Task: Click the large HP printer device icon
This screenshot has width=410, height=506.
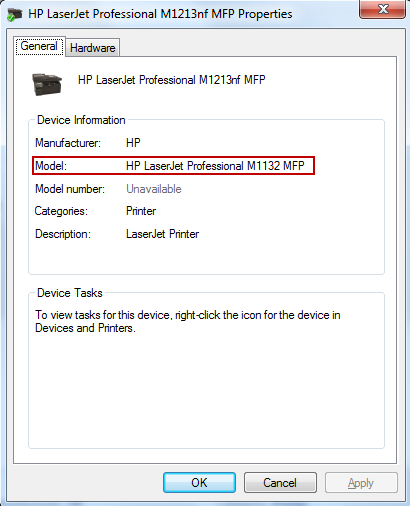Action: (47, 84)
